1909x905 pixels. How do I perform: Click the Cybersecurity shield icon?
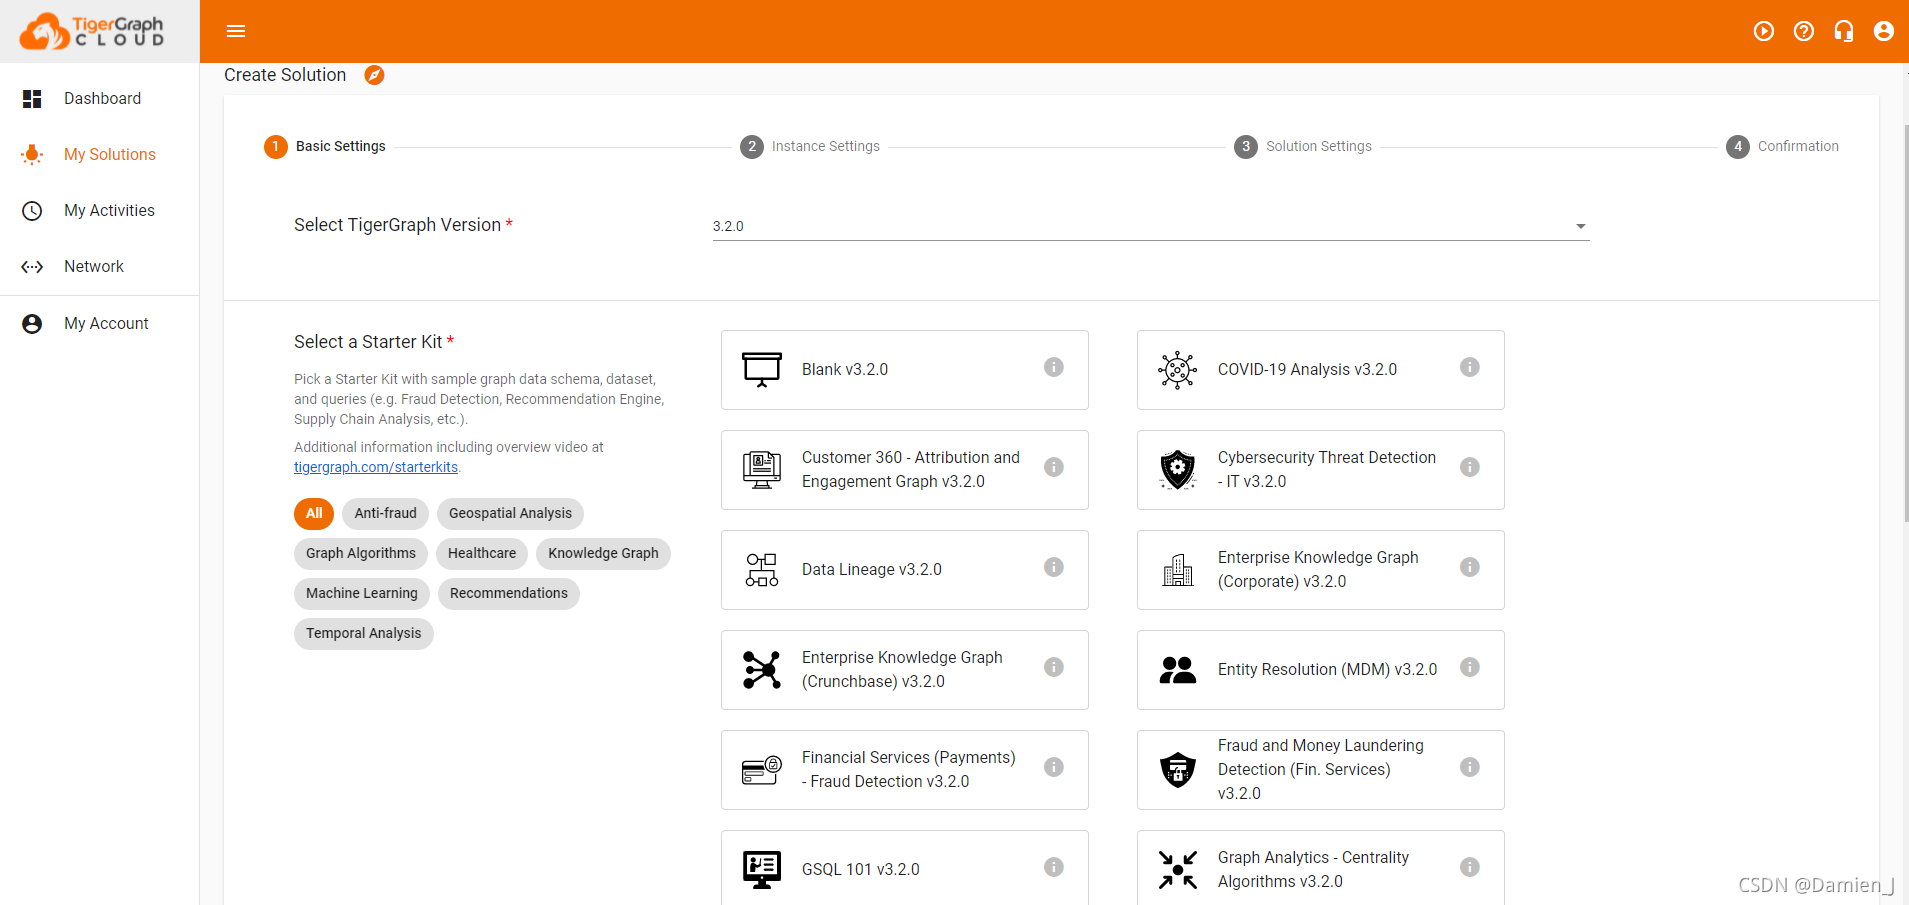pos(1178,469)
